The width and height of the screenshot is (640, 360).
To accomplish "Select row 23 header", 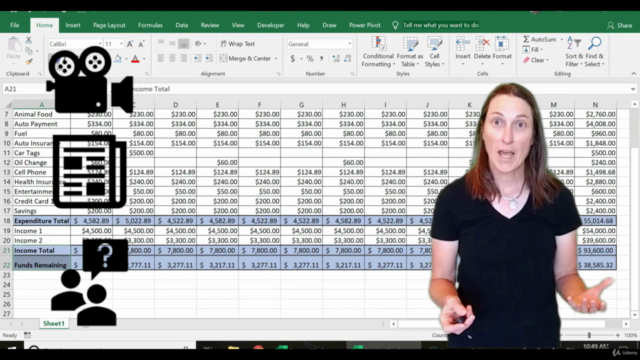I will 7,275.
